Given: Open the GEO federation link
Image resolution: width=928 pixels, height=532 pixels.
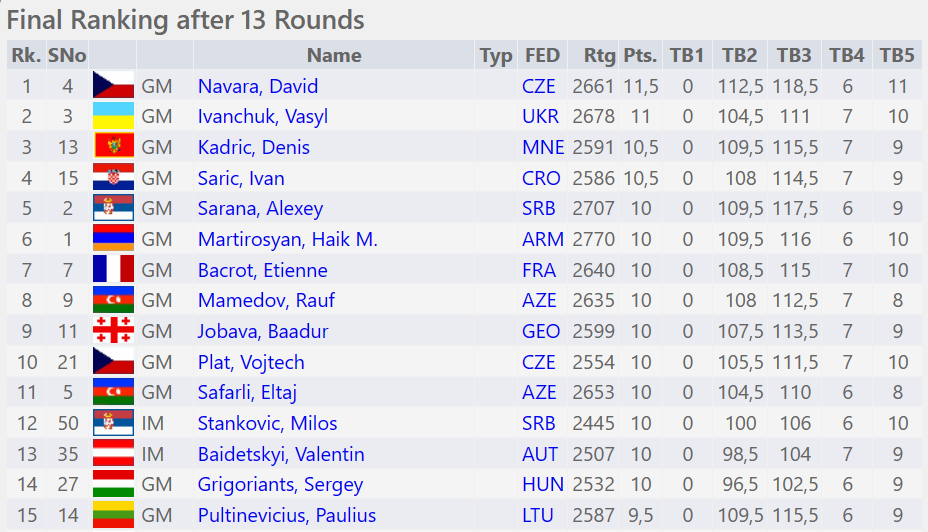Looking at the screenshot, I should (x=541, y=332).
